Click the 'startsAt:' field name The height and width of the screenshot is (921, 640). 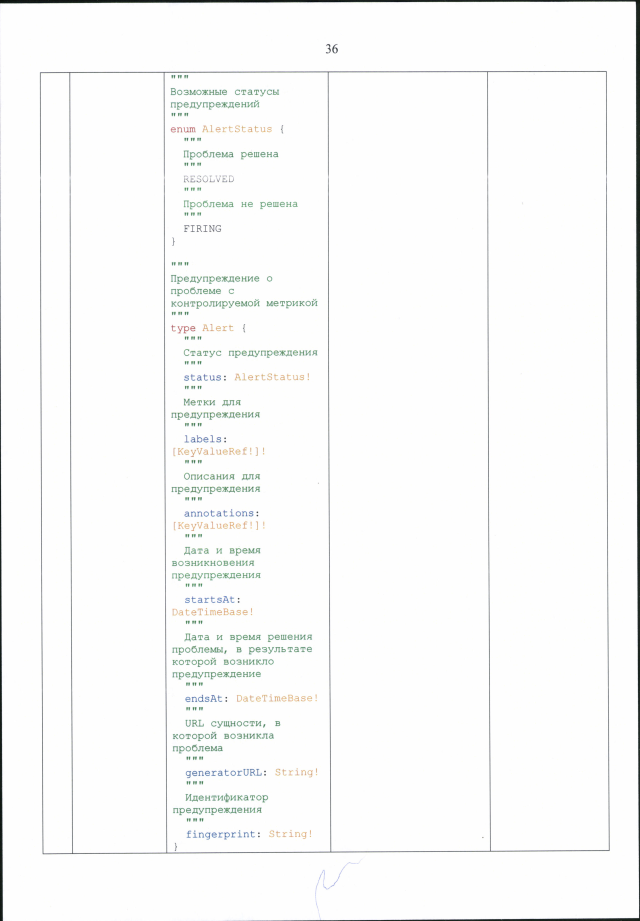[212, 600]
